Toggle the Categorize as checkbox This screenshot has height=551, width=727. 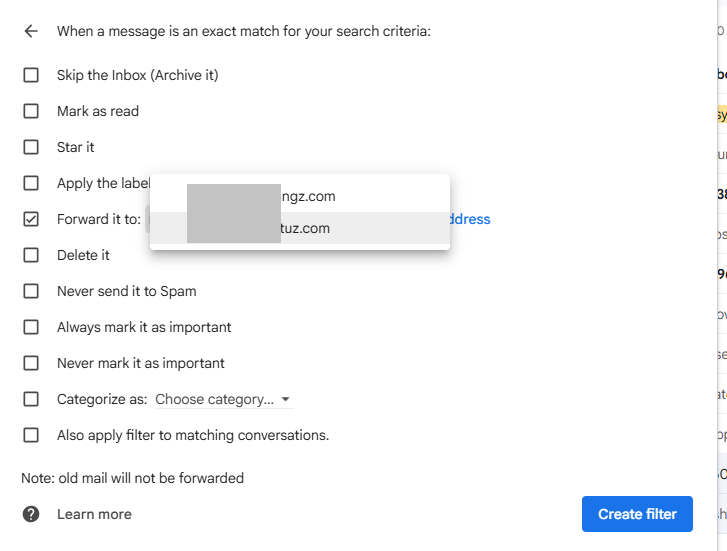point(31,399)
